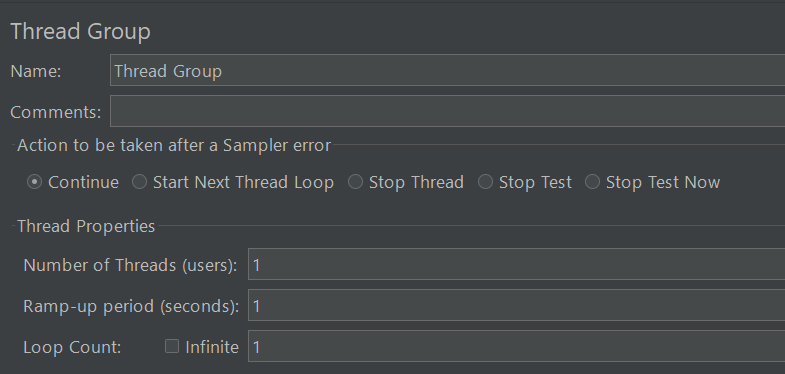
Task: Click the Loop Count: label
Action: [x=72, y=347]
